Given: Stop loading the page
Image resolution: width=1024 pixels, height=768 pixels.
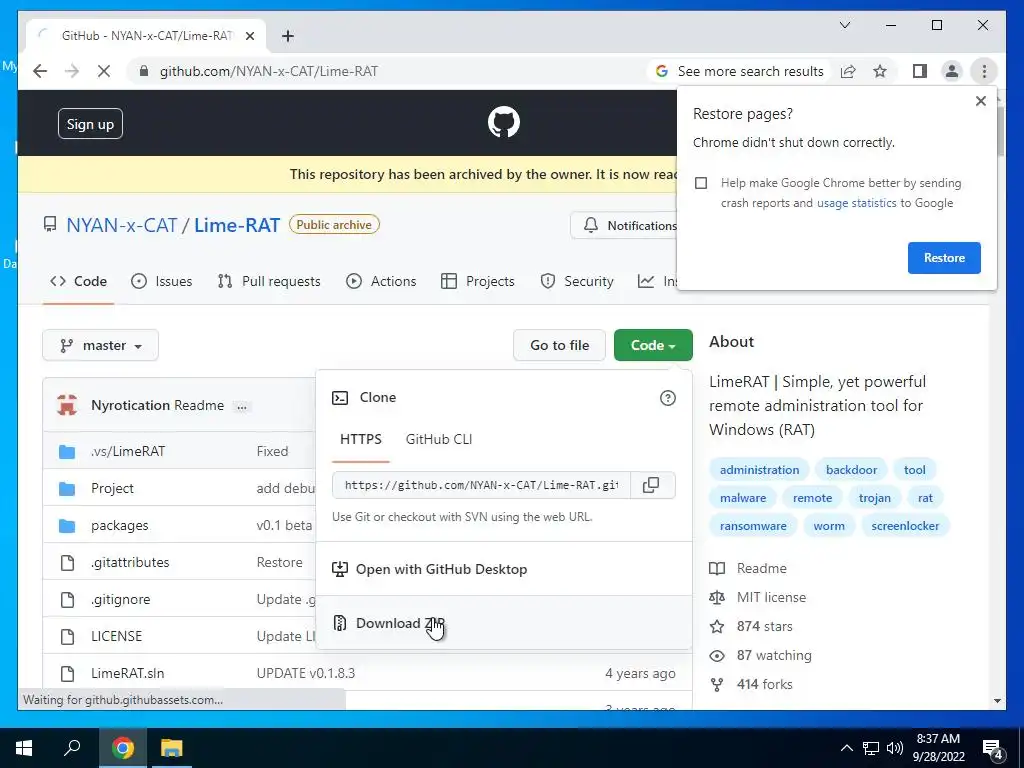Looking at the screenshot, I should click(x=103, y=71).
